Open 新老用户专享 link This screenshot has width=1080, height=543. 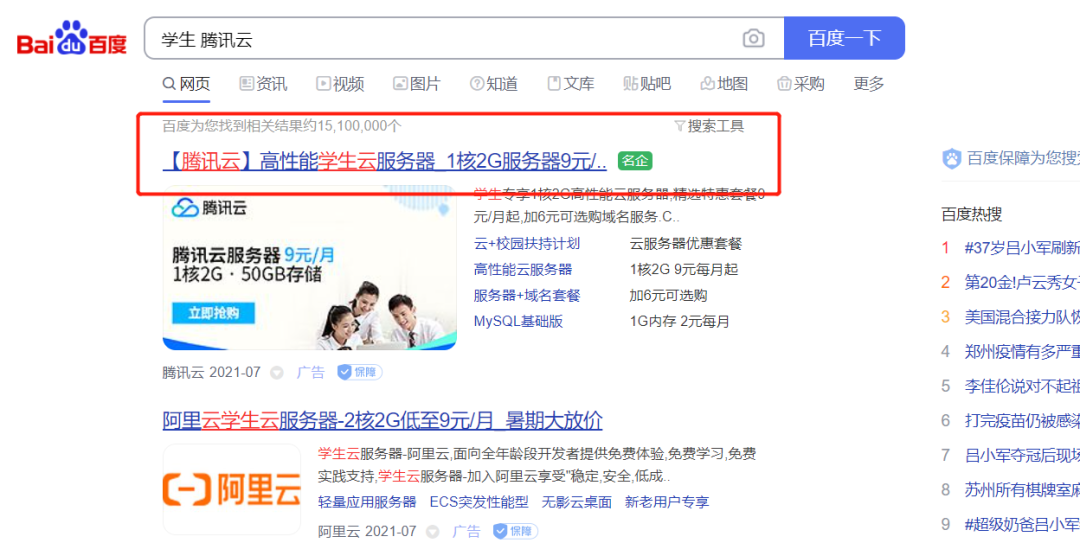coord(667,502)
